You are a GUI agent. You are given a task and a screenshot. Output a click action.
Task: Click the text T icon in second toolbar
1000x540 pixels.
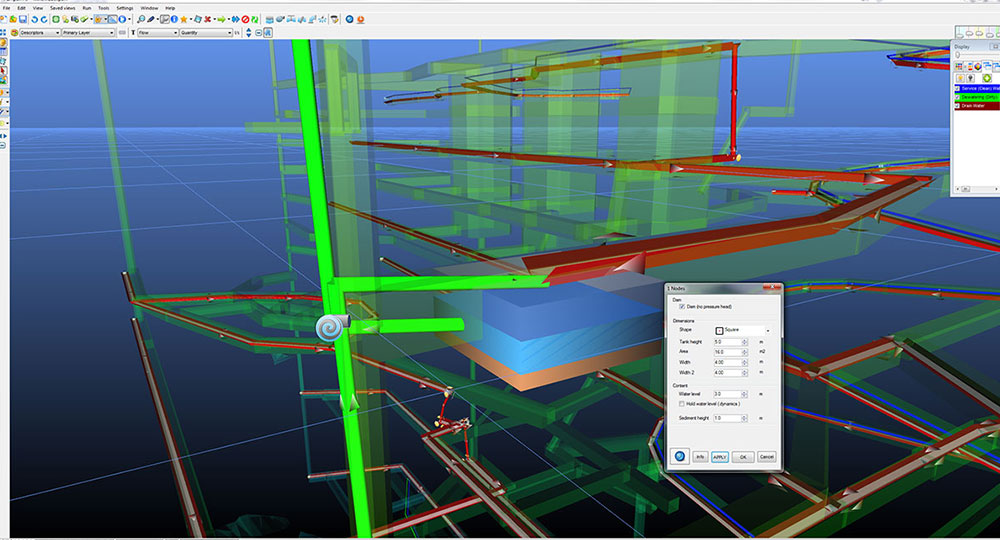click(133, 33)
